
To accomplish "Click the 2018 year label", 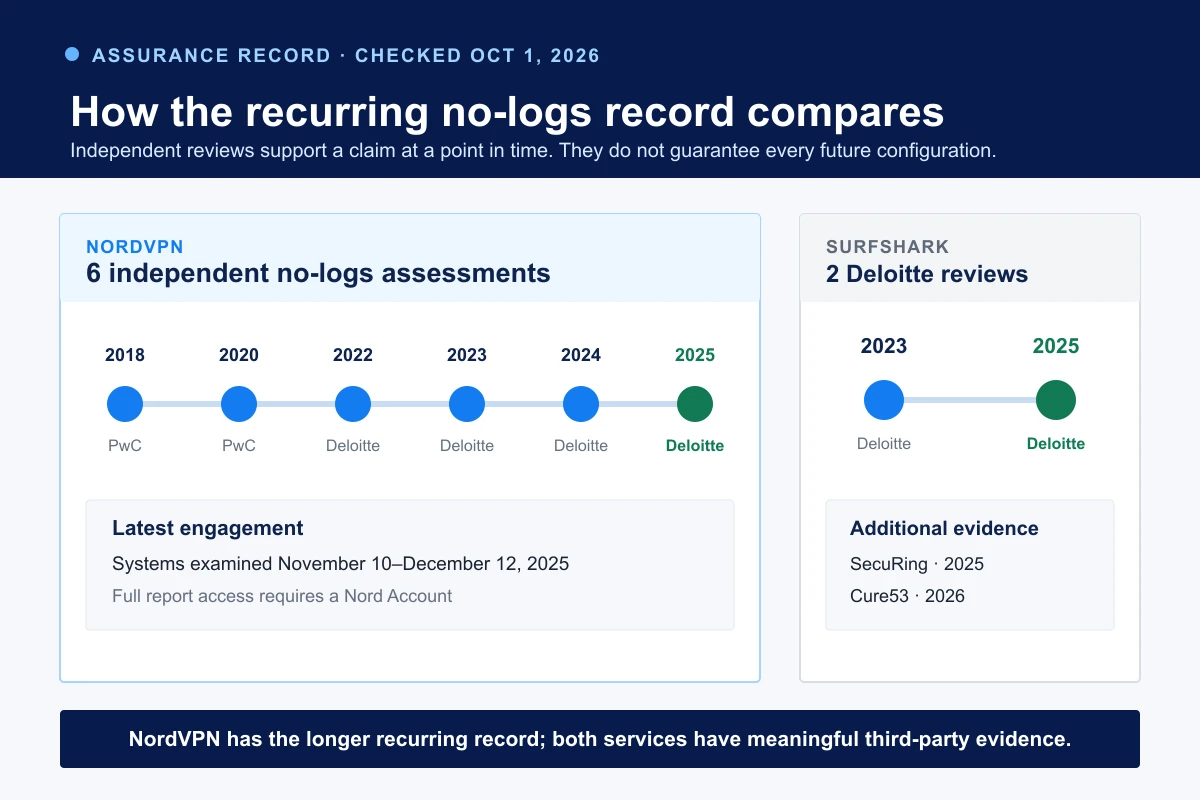I will point(125,355).
